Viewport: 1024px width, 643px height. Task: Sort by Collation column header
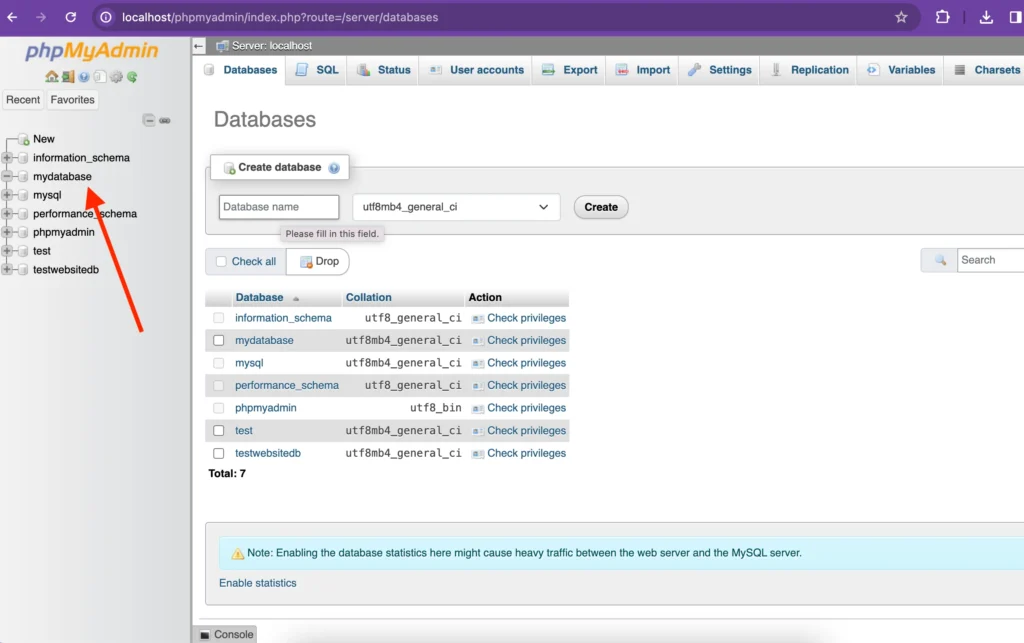368,298
